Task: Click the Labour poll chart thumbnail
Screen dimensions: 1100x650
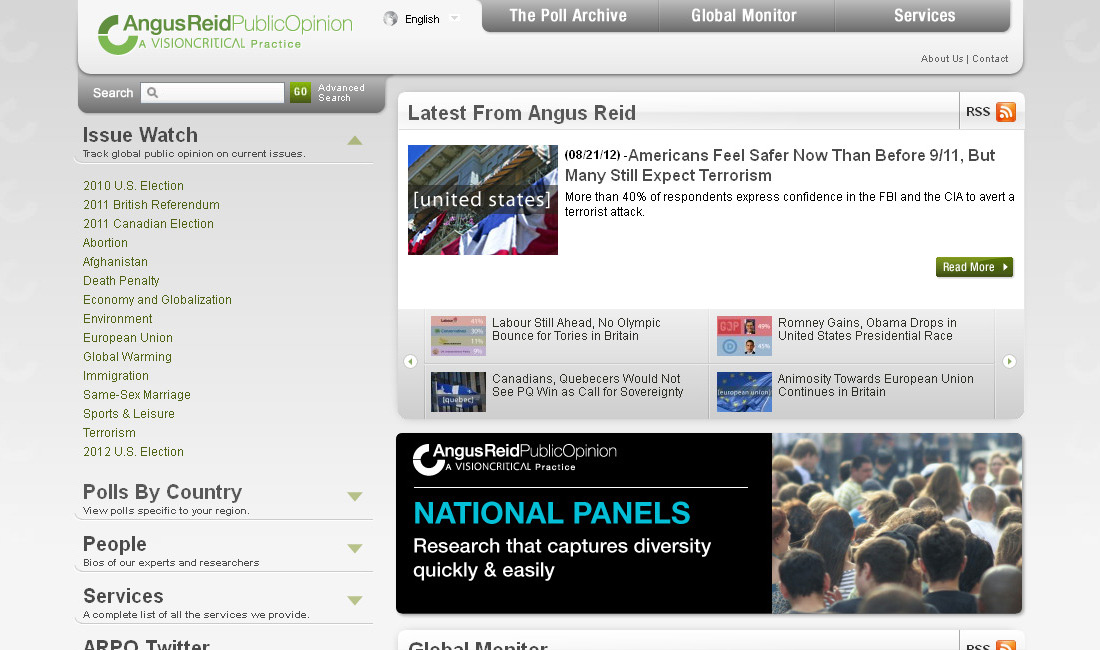Action: pyautogui.click(x=458, y=336)
